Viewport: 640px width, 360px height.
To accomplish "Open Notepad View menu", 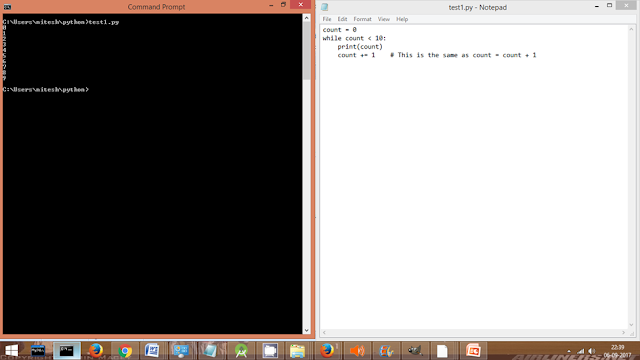I will [384, 19].
